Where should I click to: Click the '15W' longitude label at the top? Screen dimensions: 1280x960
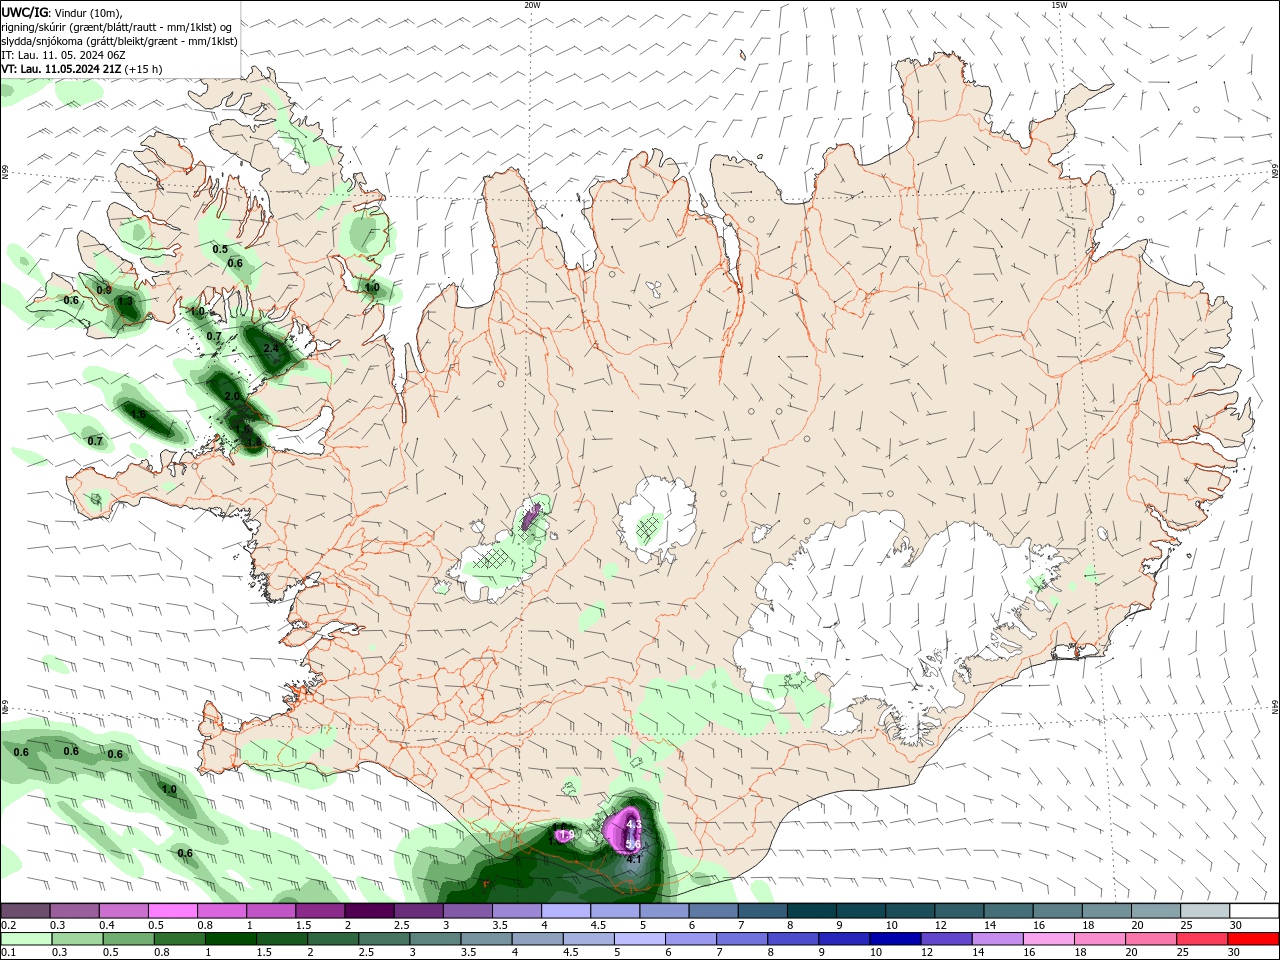[x=1059, y=5]
